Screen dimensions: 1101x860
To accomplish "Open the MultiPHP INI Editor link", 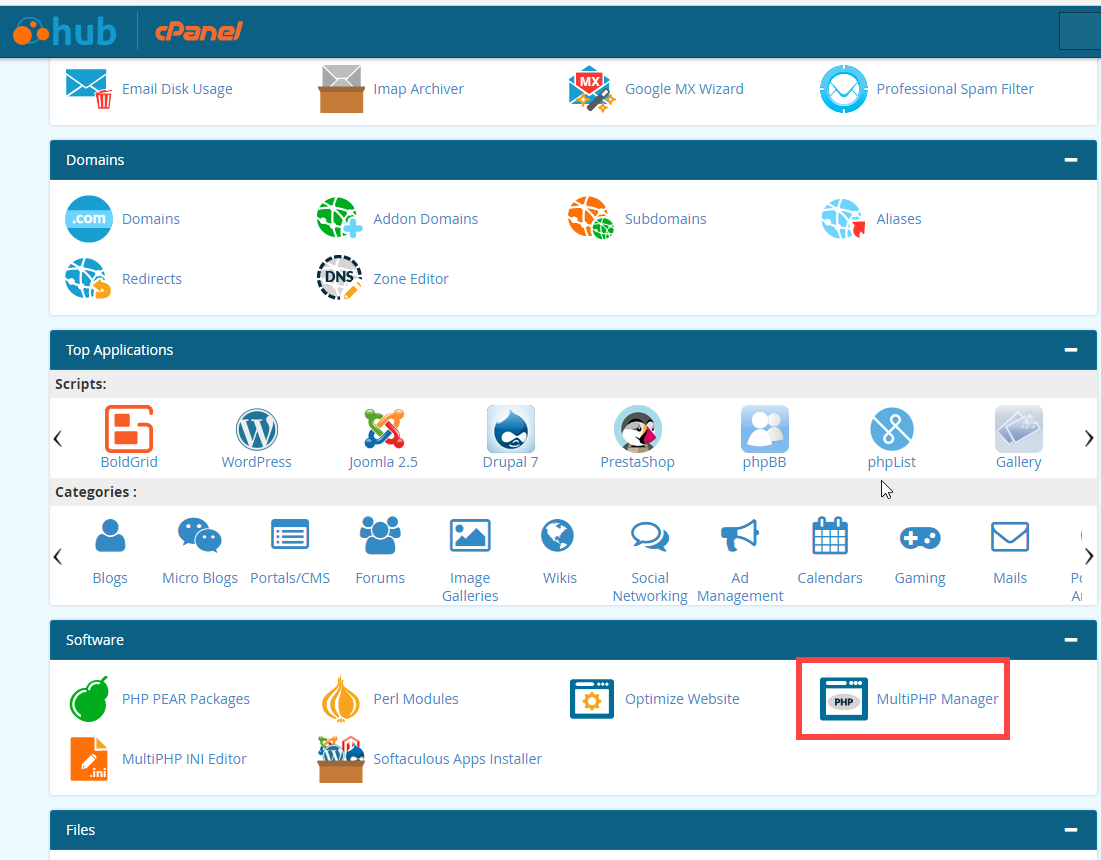I will [184, 759].
